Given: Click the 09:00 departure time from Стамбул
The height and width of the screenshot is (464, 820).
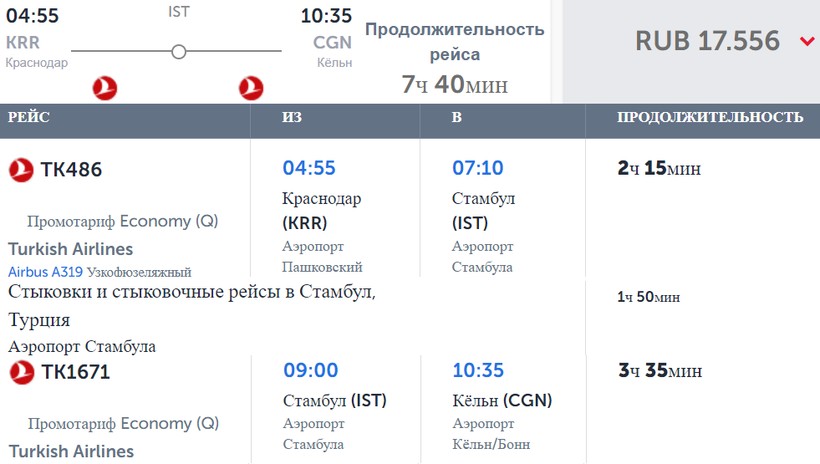Looking at the screenshot, I should [310, 371].
